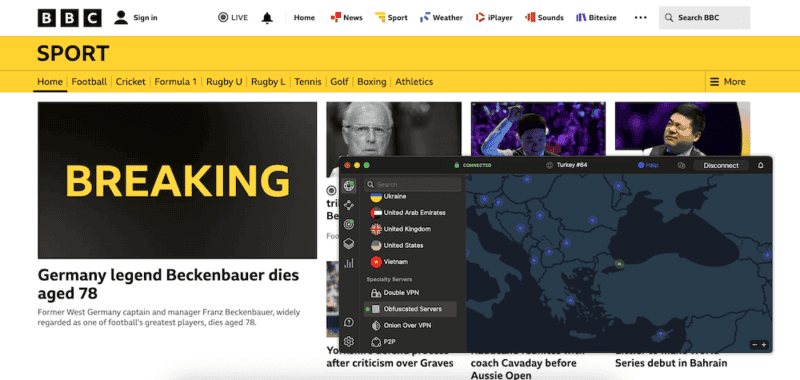Open Series debut in Bahrain headline
800x380 pixels.
tap(671, 363)
